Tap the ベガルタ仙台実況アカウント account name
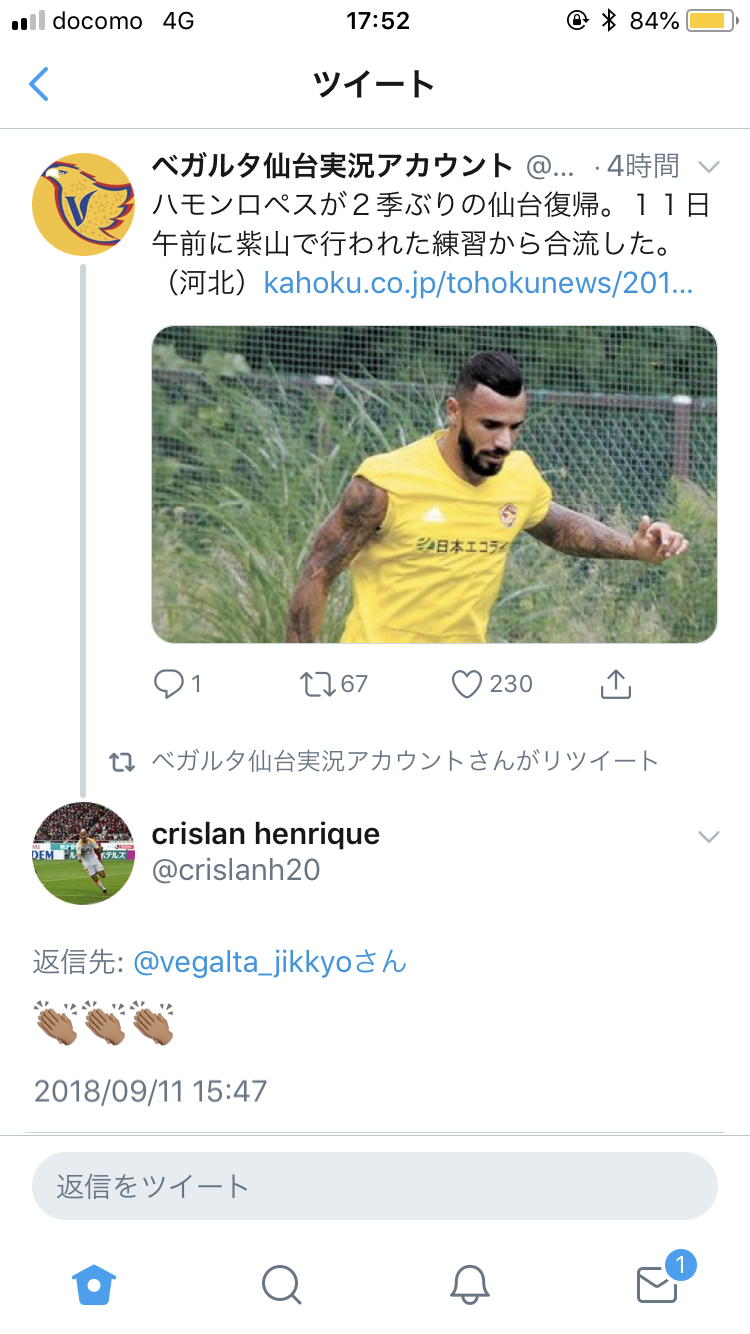 tap(332, 165)
